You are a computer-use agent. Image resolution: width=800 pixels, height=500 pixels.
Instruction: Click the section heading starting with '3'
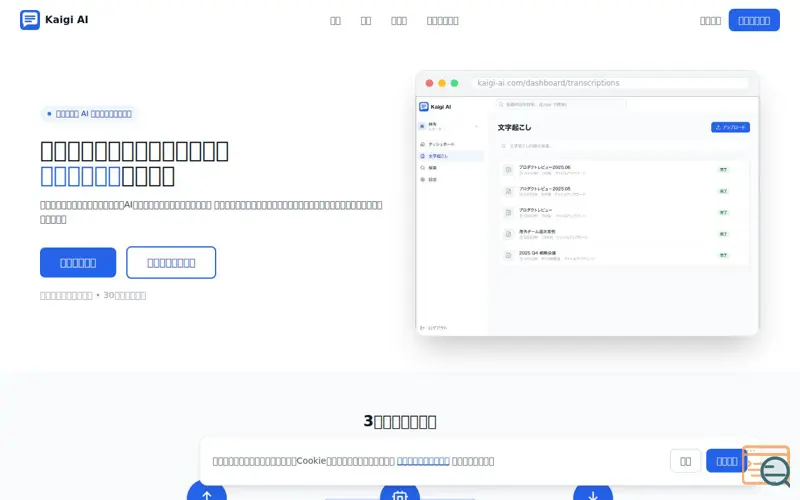click(x=400, y=421)
